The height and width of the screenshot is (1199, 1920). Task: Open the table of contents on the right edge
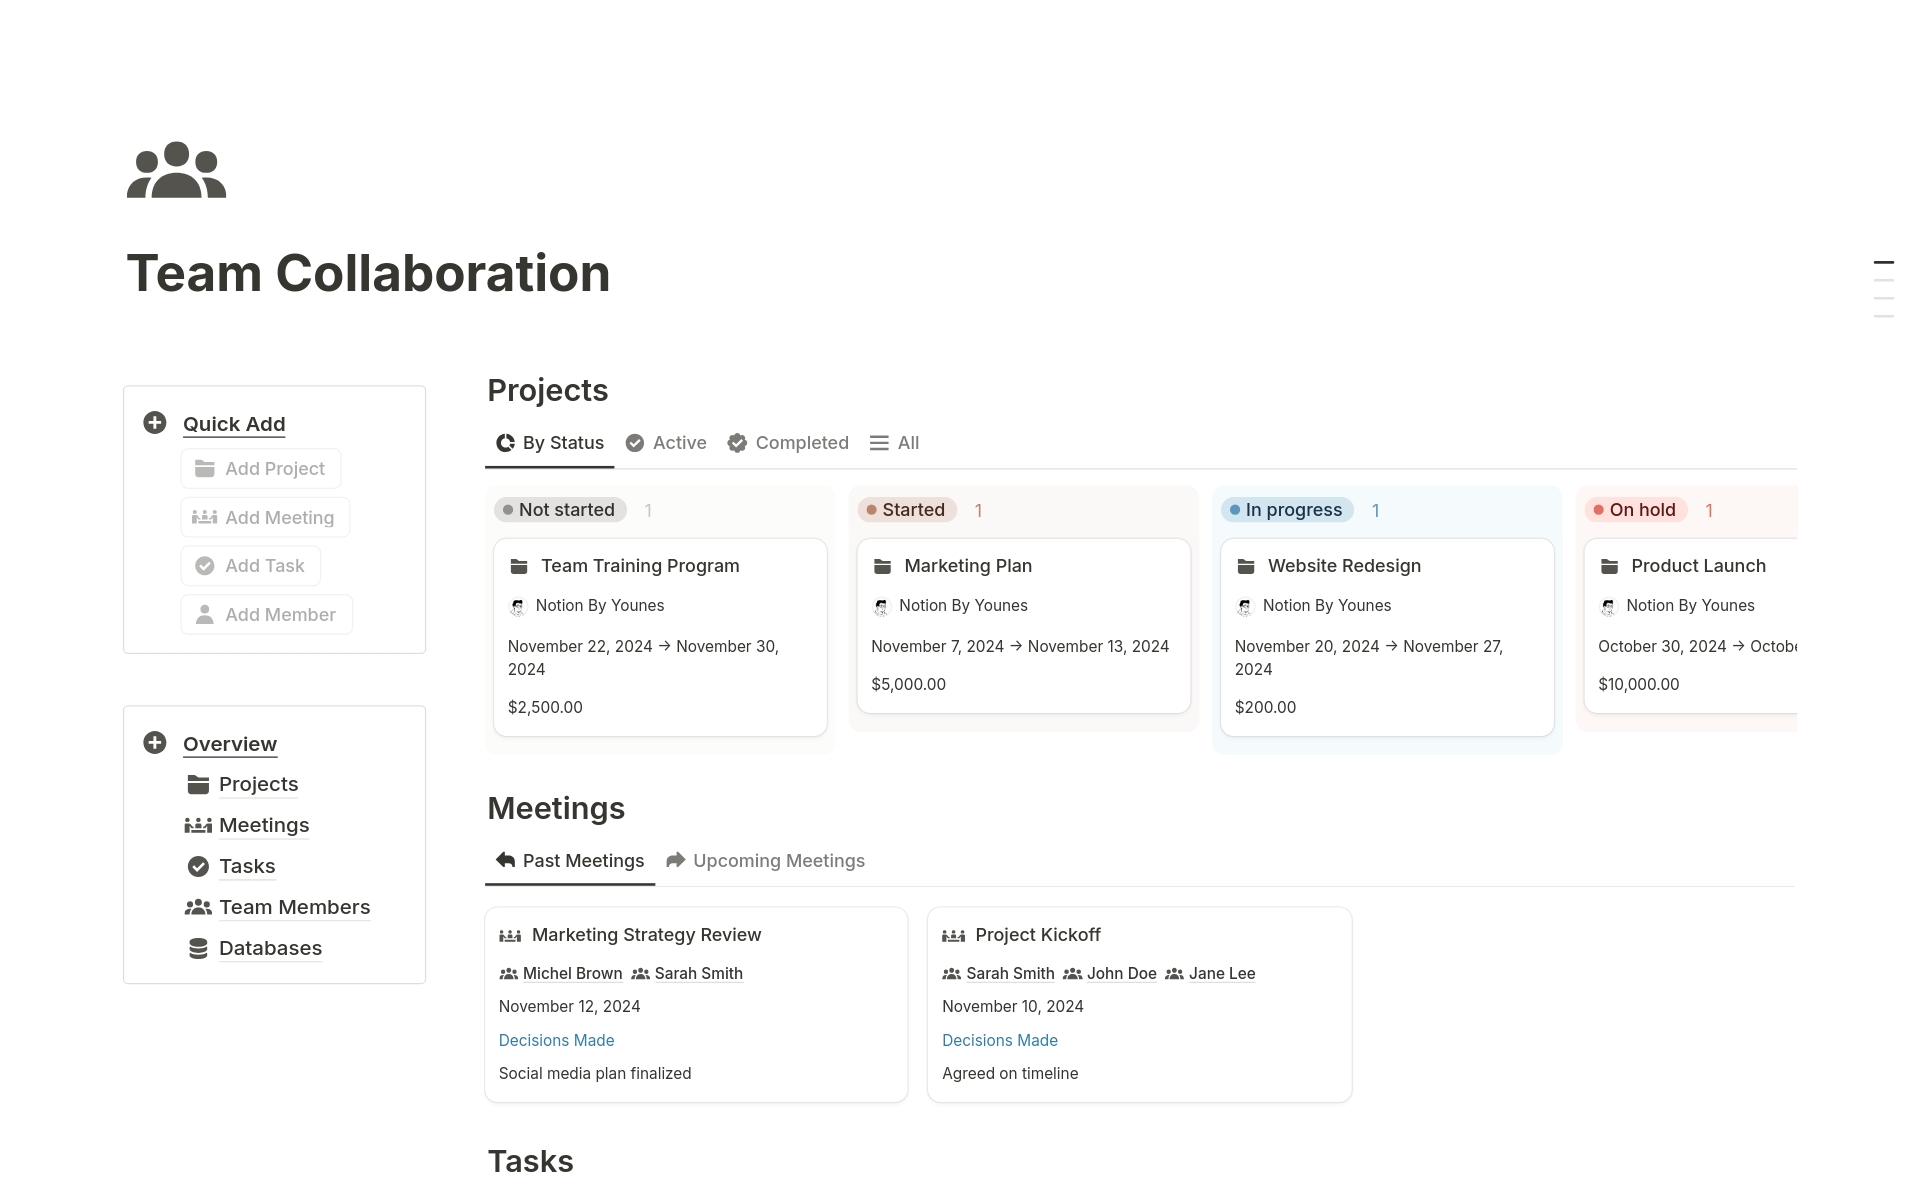click(1884, 287)
